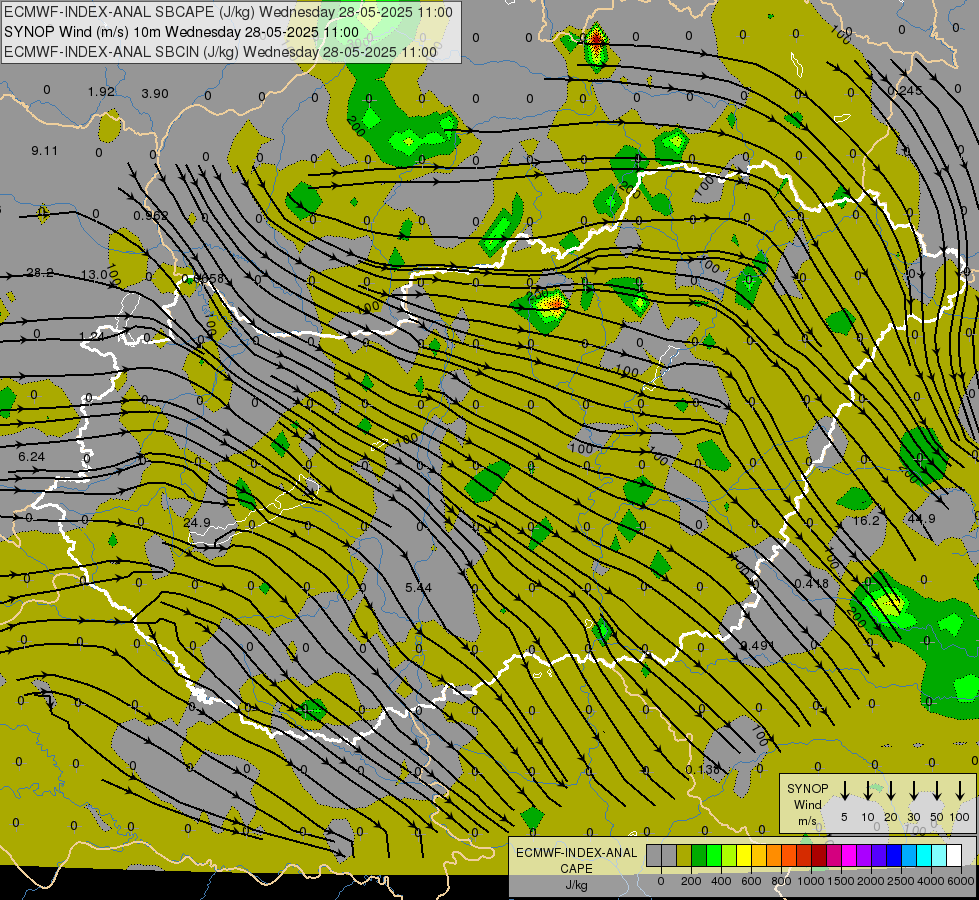Click the map value 9.11
This screenshot has height=900, width=979.
coord(44,151)
